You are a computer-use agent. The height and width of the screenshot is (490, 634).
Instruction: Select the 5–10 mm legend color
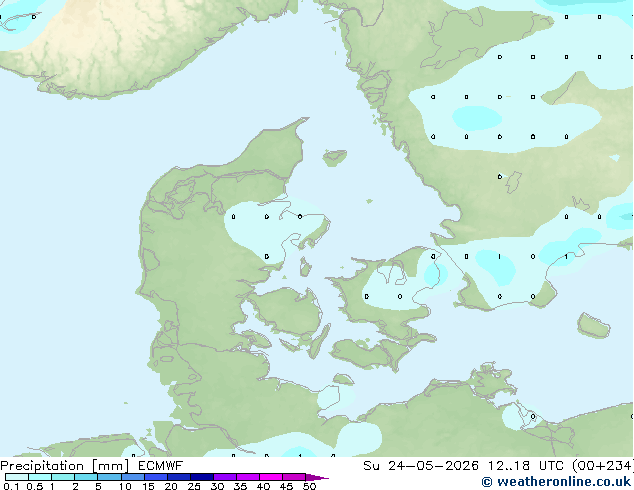tap(109, 477)
